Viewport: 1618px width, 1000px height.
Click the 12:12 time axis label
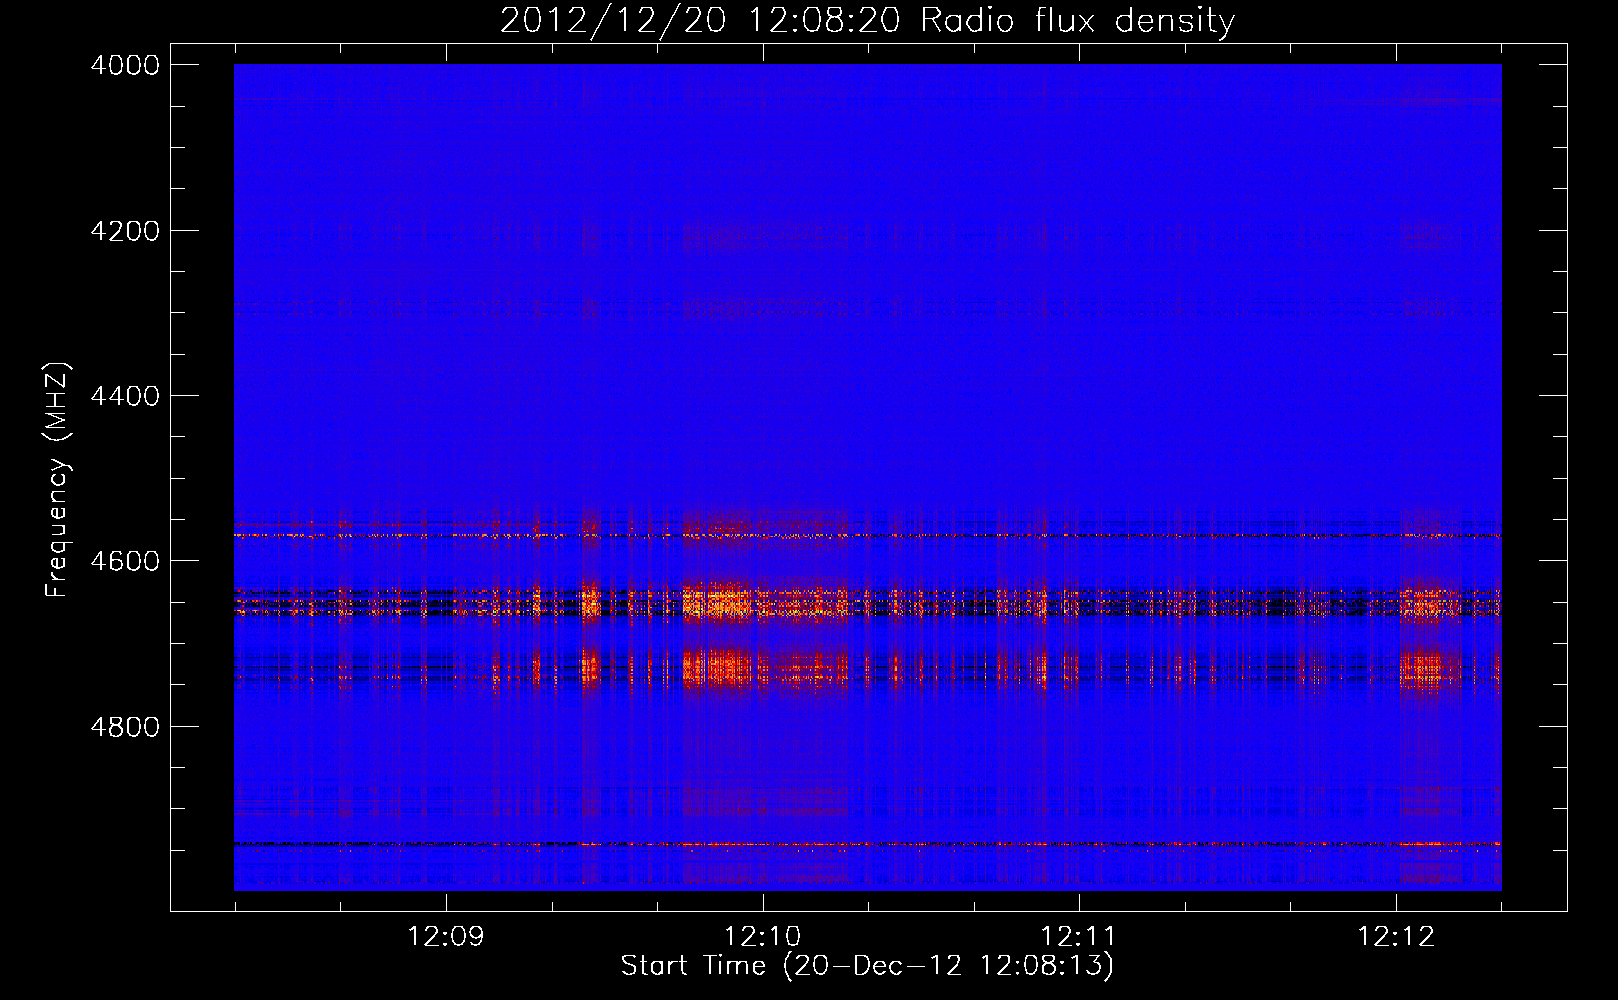1396,937
